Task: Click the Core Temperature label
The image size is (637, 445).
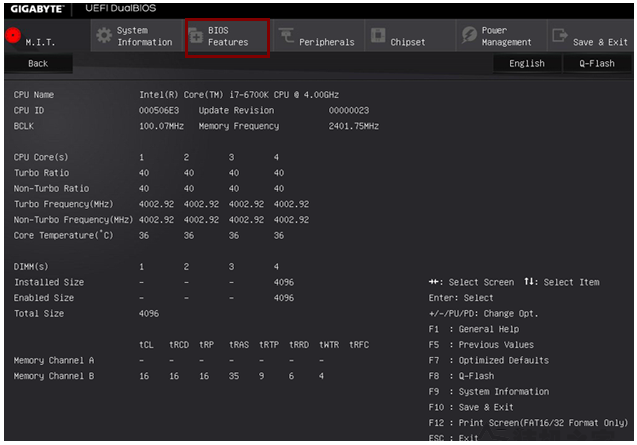Action: [63, 235]
